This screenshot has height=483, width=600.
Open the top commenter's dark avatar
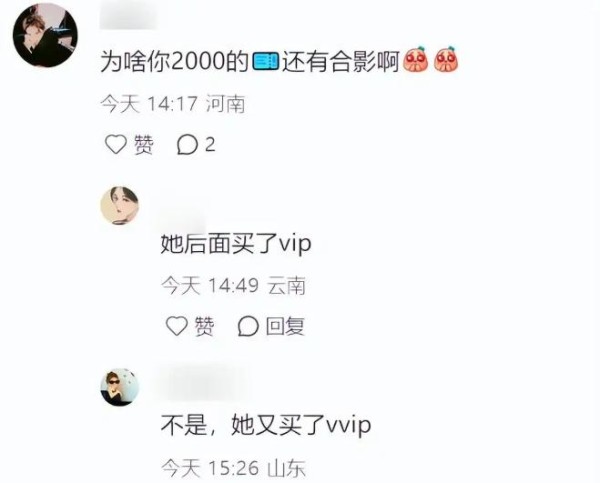45,34
